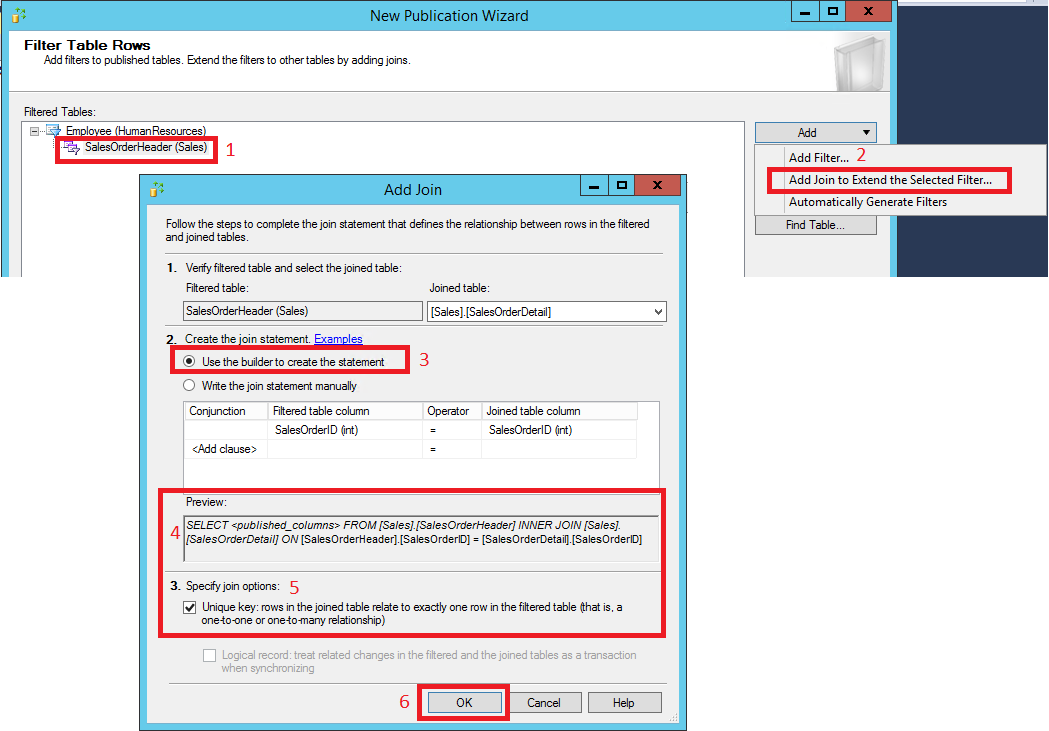Select 'Add Join to Extend the Selected Filter...'
The width and height of the screenshot is (1049, 731).
click(888, 179)
